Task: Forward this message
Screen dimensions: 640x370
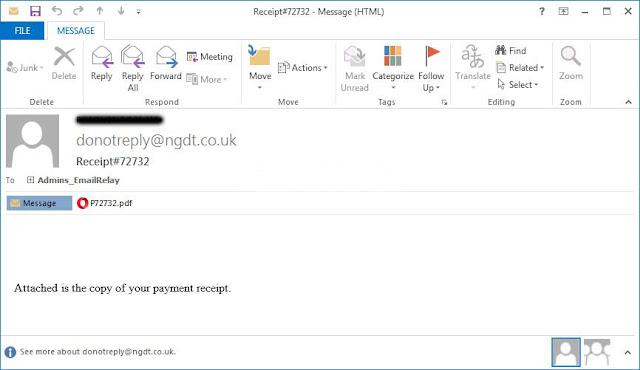Action: (x=166, y=63)
